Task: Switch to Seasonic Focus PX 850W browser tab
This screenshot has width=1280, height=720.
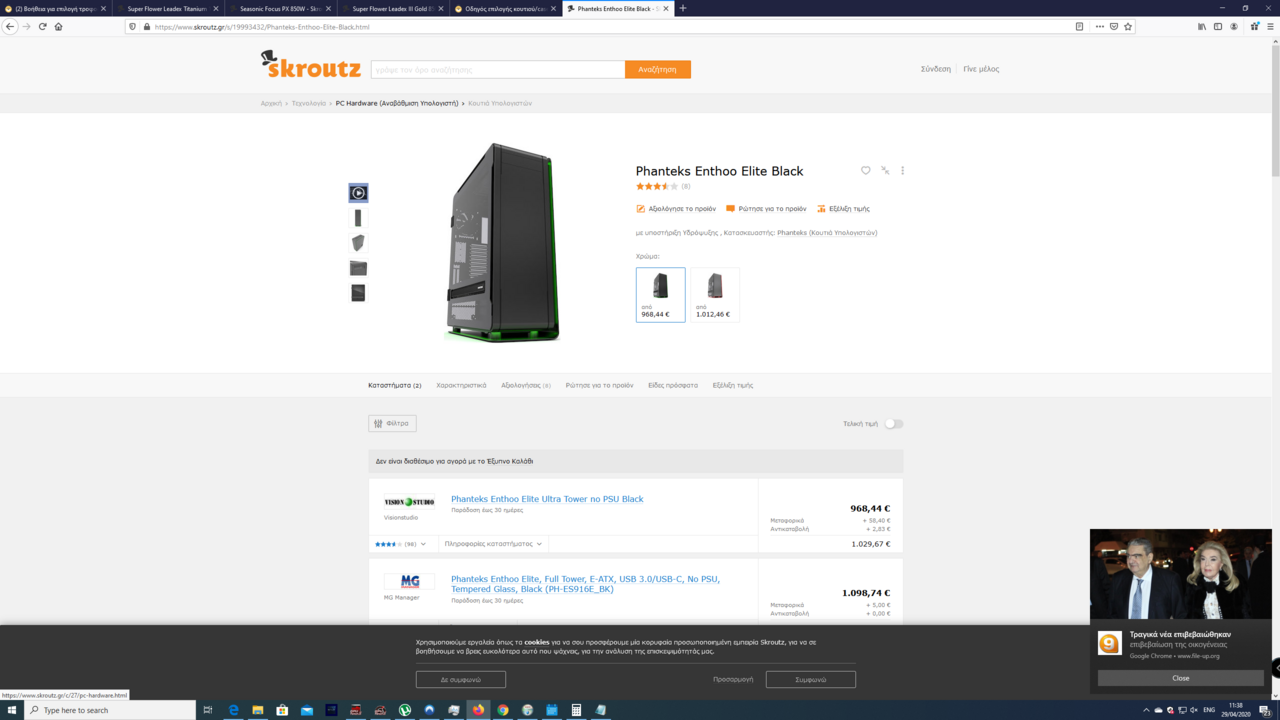Action: (x=279, y=8)
